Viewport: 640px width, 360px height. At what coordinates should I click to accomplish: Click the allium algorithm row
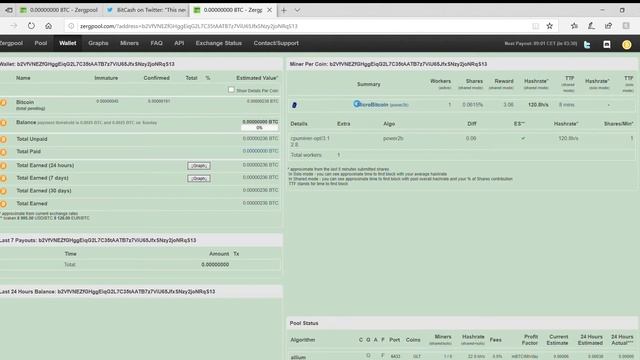461,356
